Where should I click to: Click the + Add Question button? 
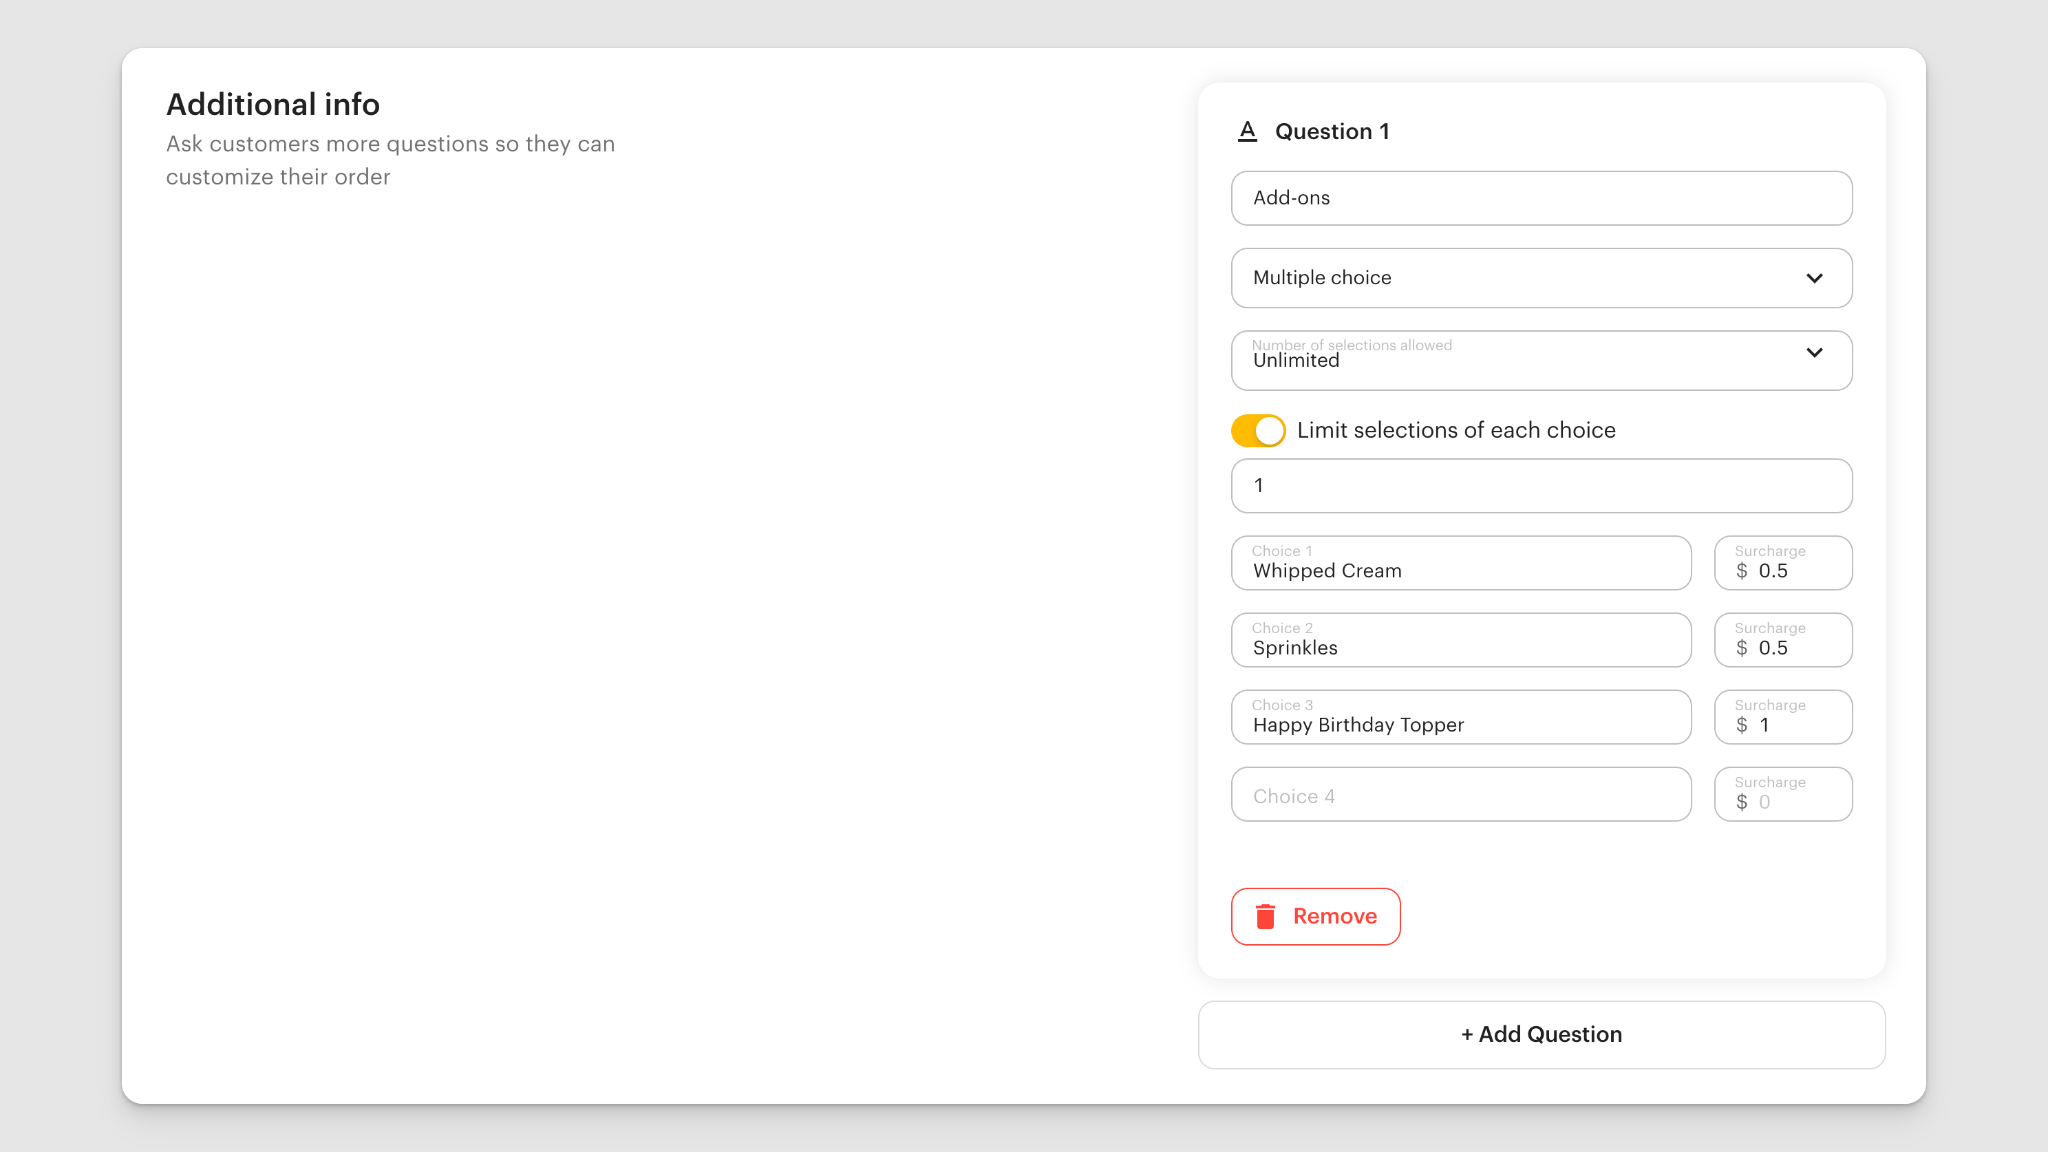1541,1034
